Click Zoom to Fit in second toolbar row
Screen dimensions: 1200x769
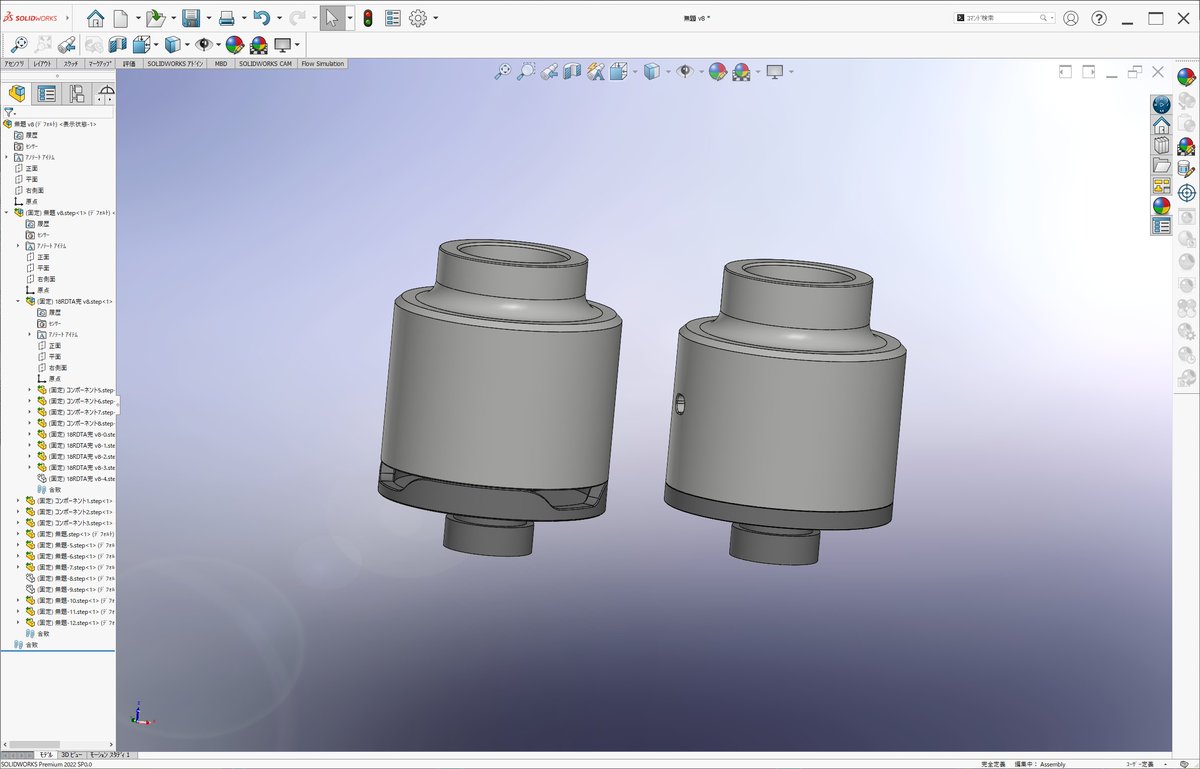pos(18,44)
